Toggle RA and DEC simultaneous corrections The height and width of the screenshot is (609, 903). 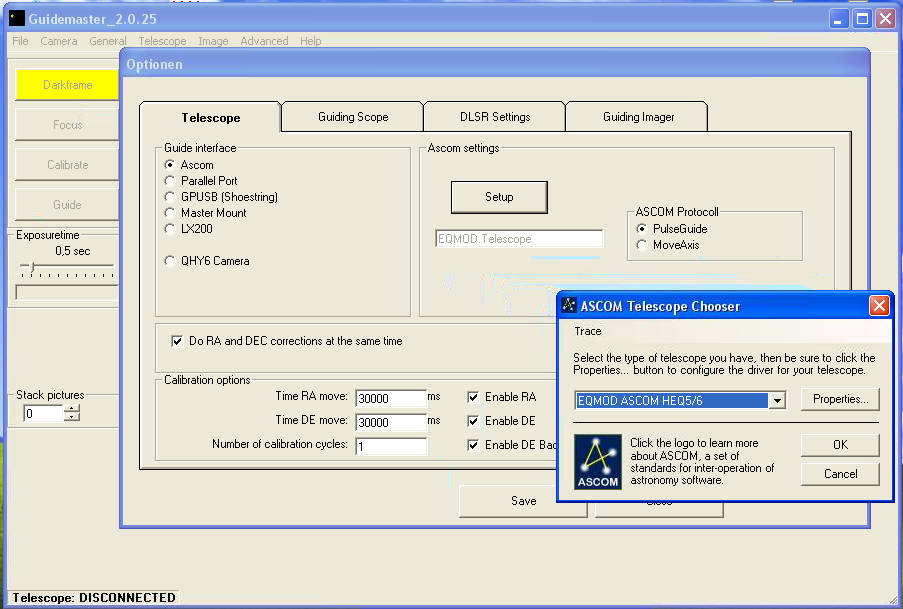coord(177,341)
